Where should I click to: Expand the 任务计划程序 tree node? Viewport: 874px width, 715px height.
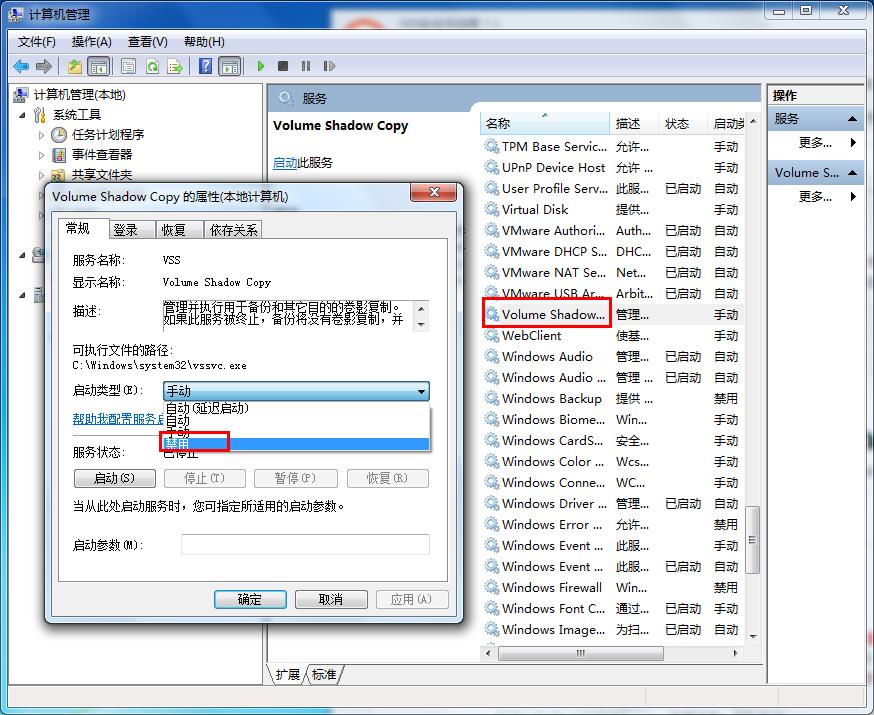click(x=41, y=135)
